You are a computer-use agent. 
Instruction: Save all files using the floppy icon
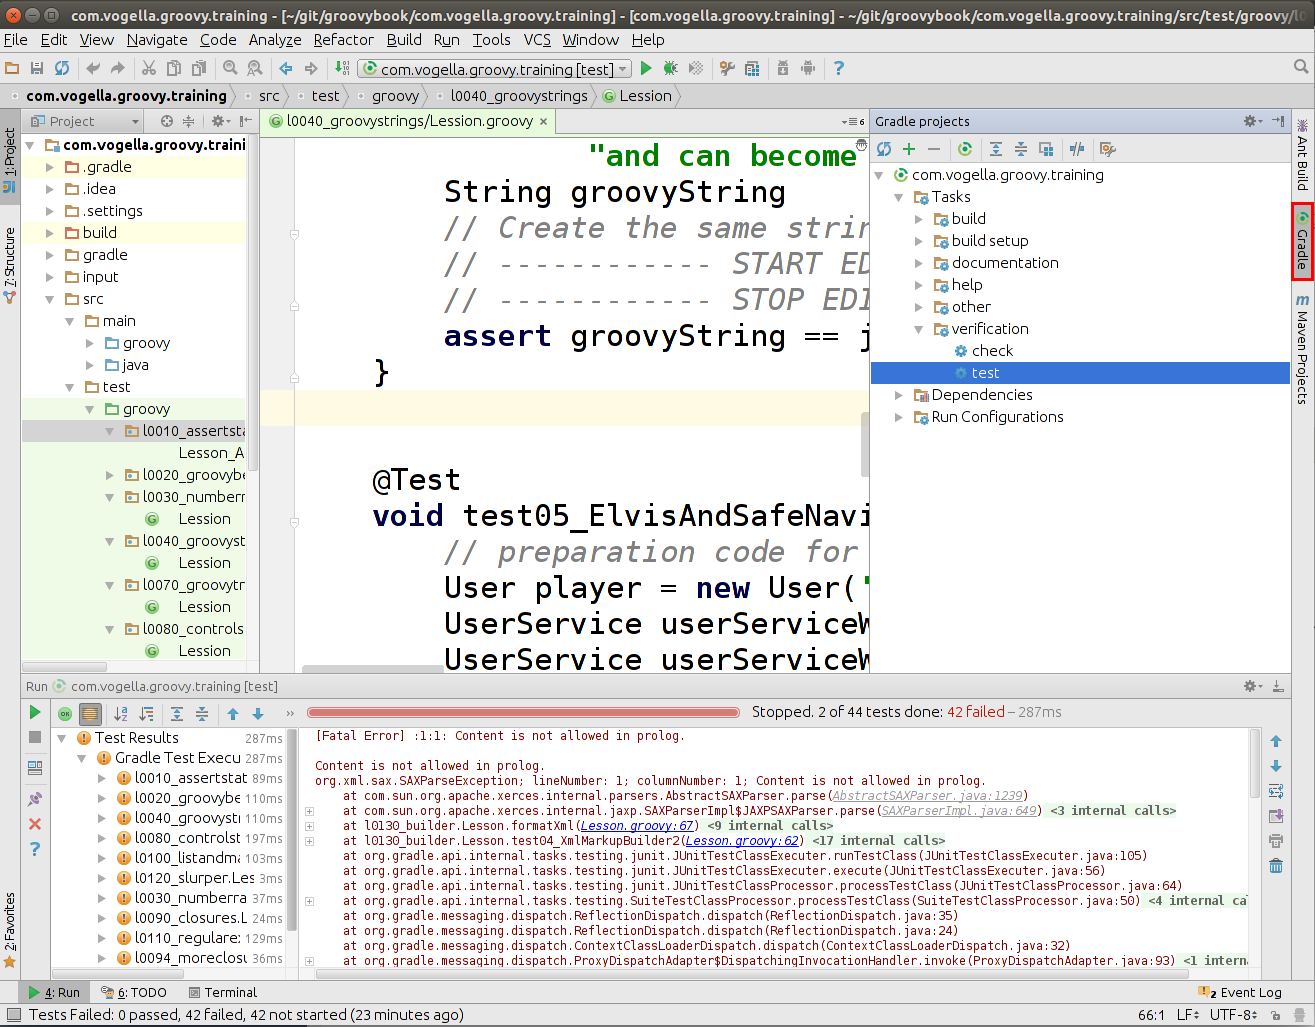pyautogui.click(x=37, y=68)
